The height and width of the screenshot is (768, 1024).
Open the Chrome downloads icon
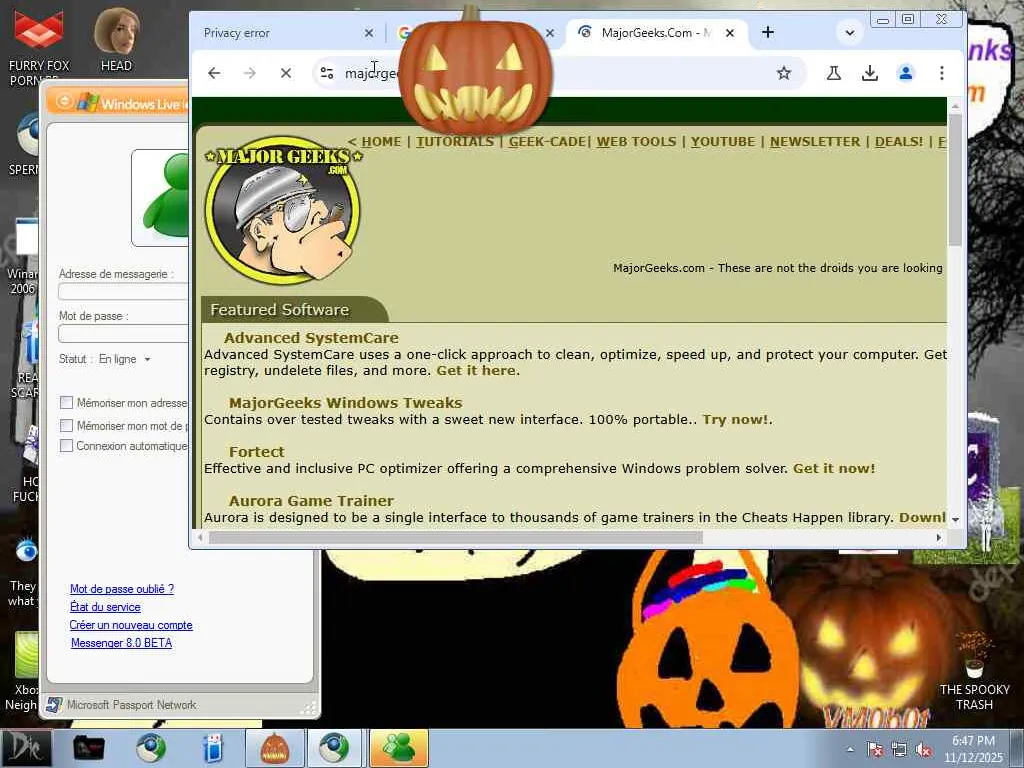coord(870,73)
